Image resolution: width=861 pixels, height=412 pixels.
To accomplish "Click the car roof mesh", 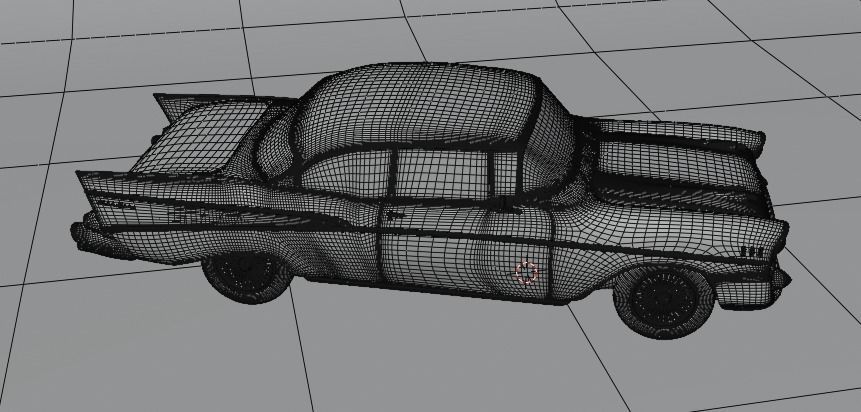I will [415, 104].
